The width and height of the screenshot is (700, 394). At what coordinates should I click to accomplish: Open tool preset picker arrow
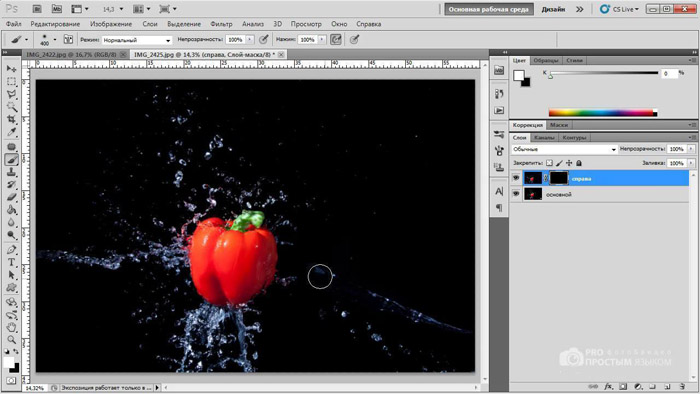26,40
